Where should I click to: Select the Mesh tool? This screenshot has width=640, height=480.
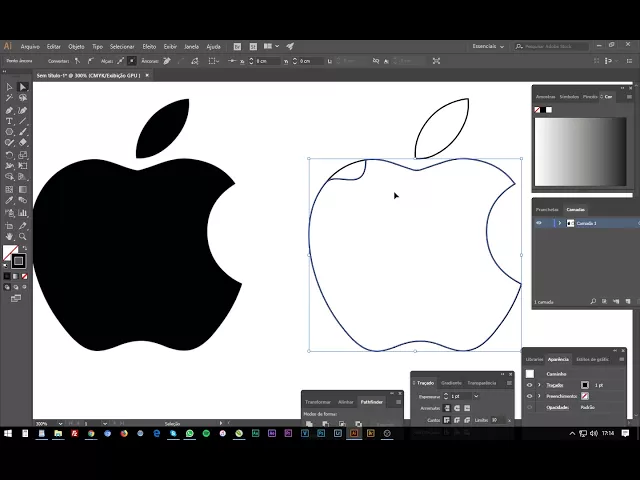pos(9,189)
